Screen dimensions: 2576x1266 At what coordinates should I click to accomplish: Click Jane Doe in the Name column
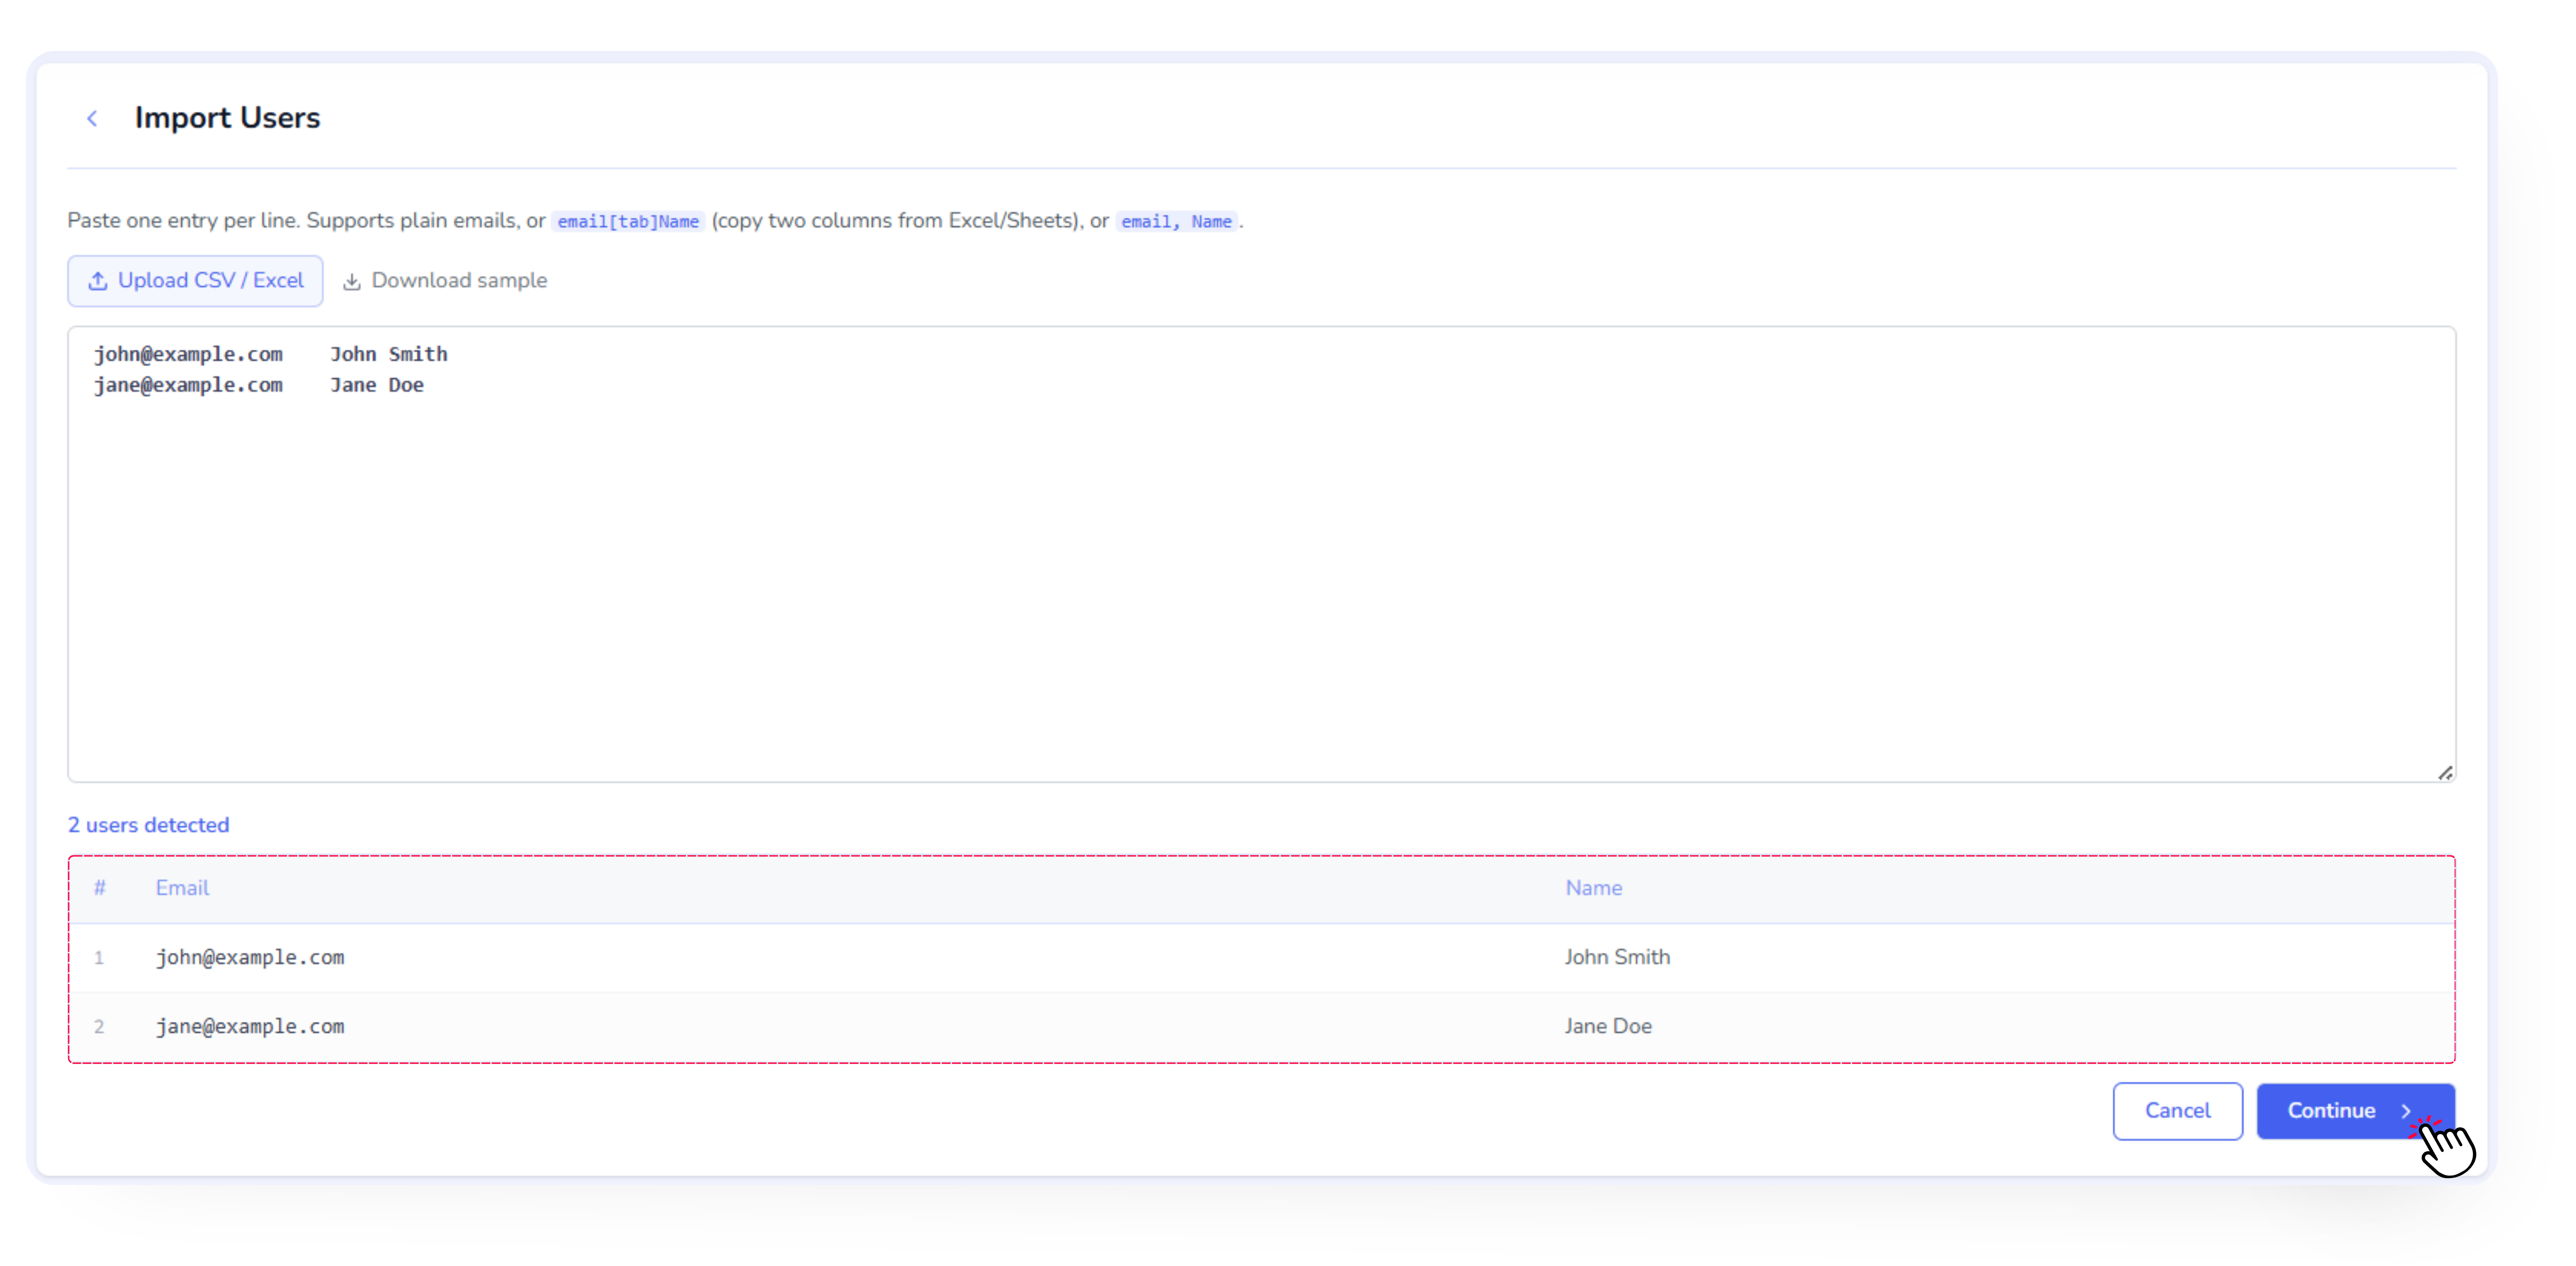1607,1026
